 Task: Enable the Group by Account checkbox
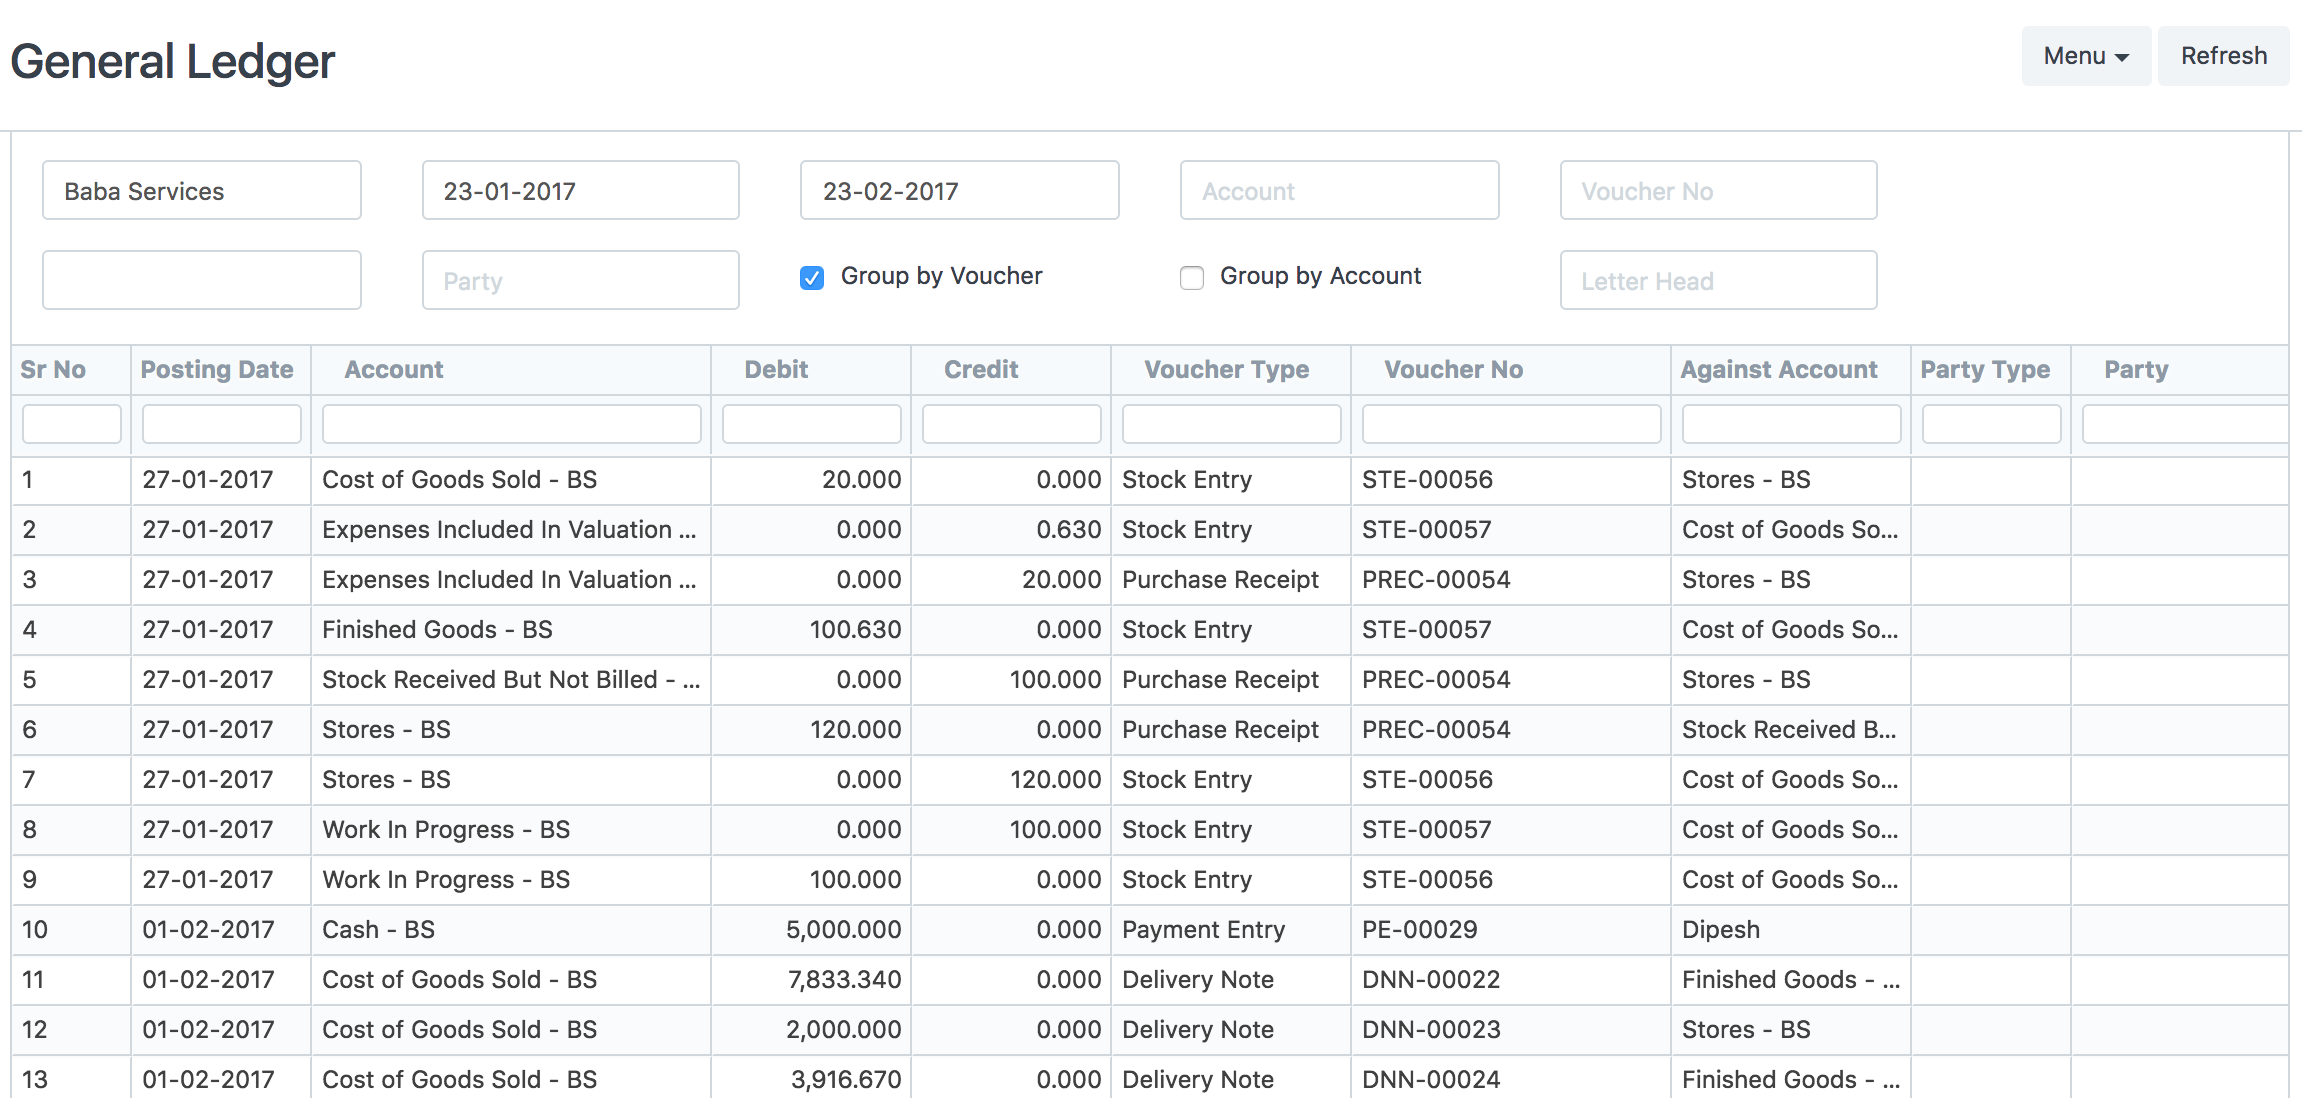pyautogui.click(x=1191, y=277)
